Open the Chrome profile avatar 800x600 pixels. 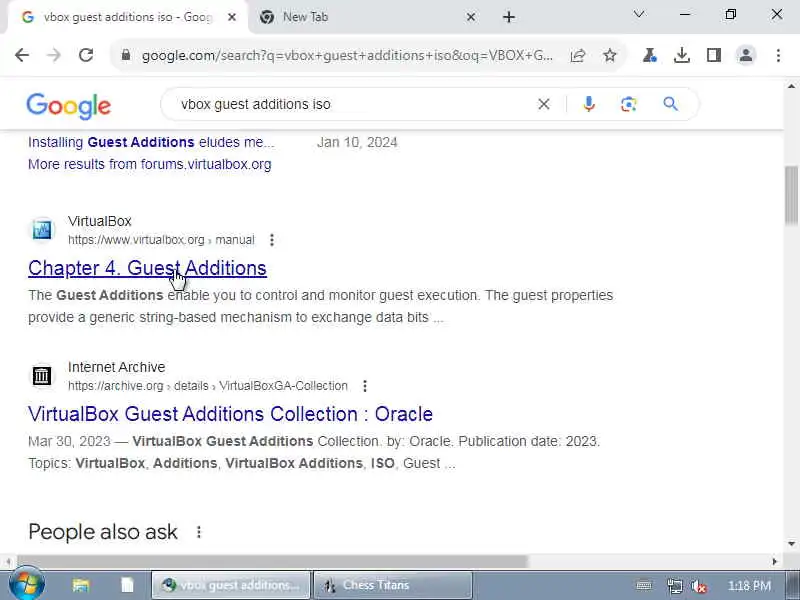[x=746, y=55]
